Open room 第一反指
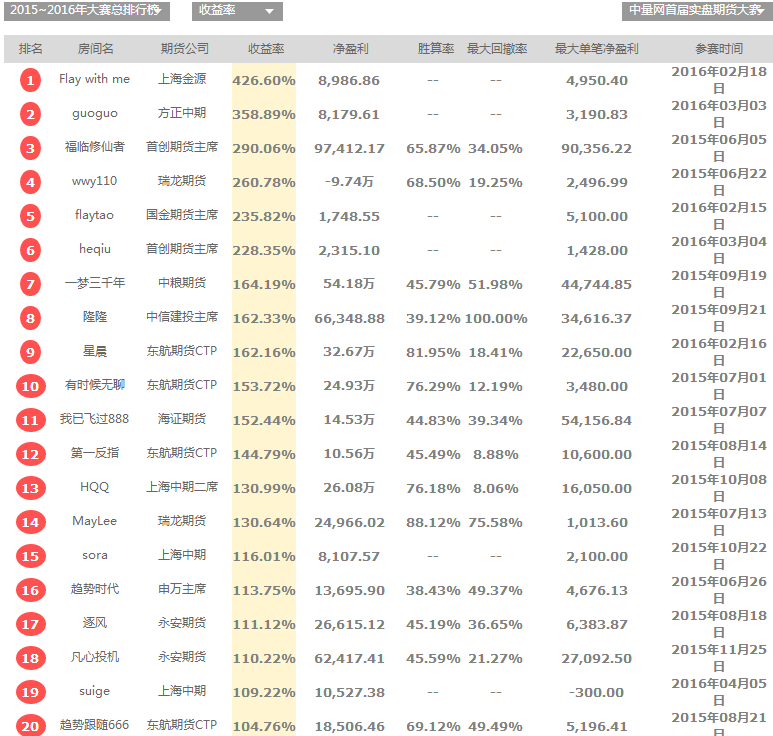This screenshot has height=736, width=773. coord(95,453)
